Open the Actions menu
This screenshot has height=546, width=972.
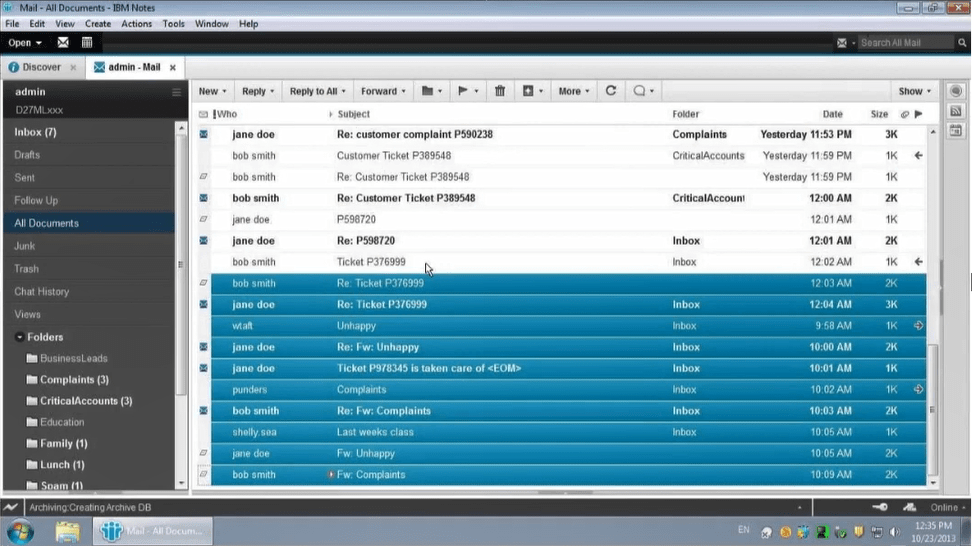click(x=136, y=23)
